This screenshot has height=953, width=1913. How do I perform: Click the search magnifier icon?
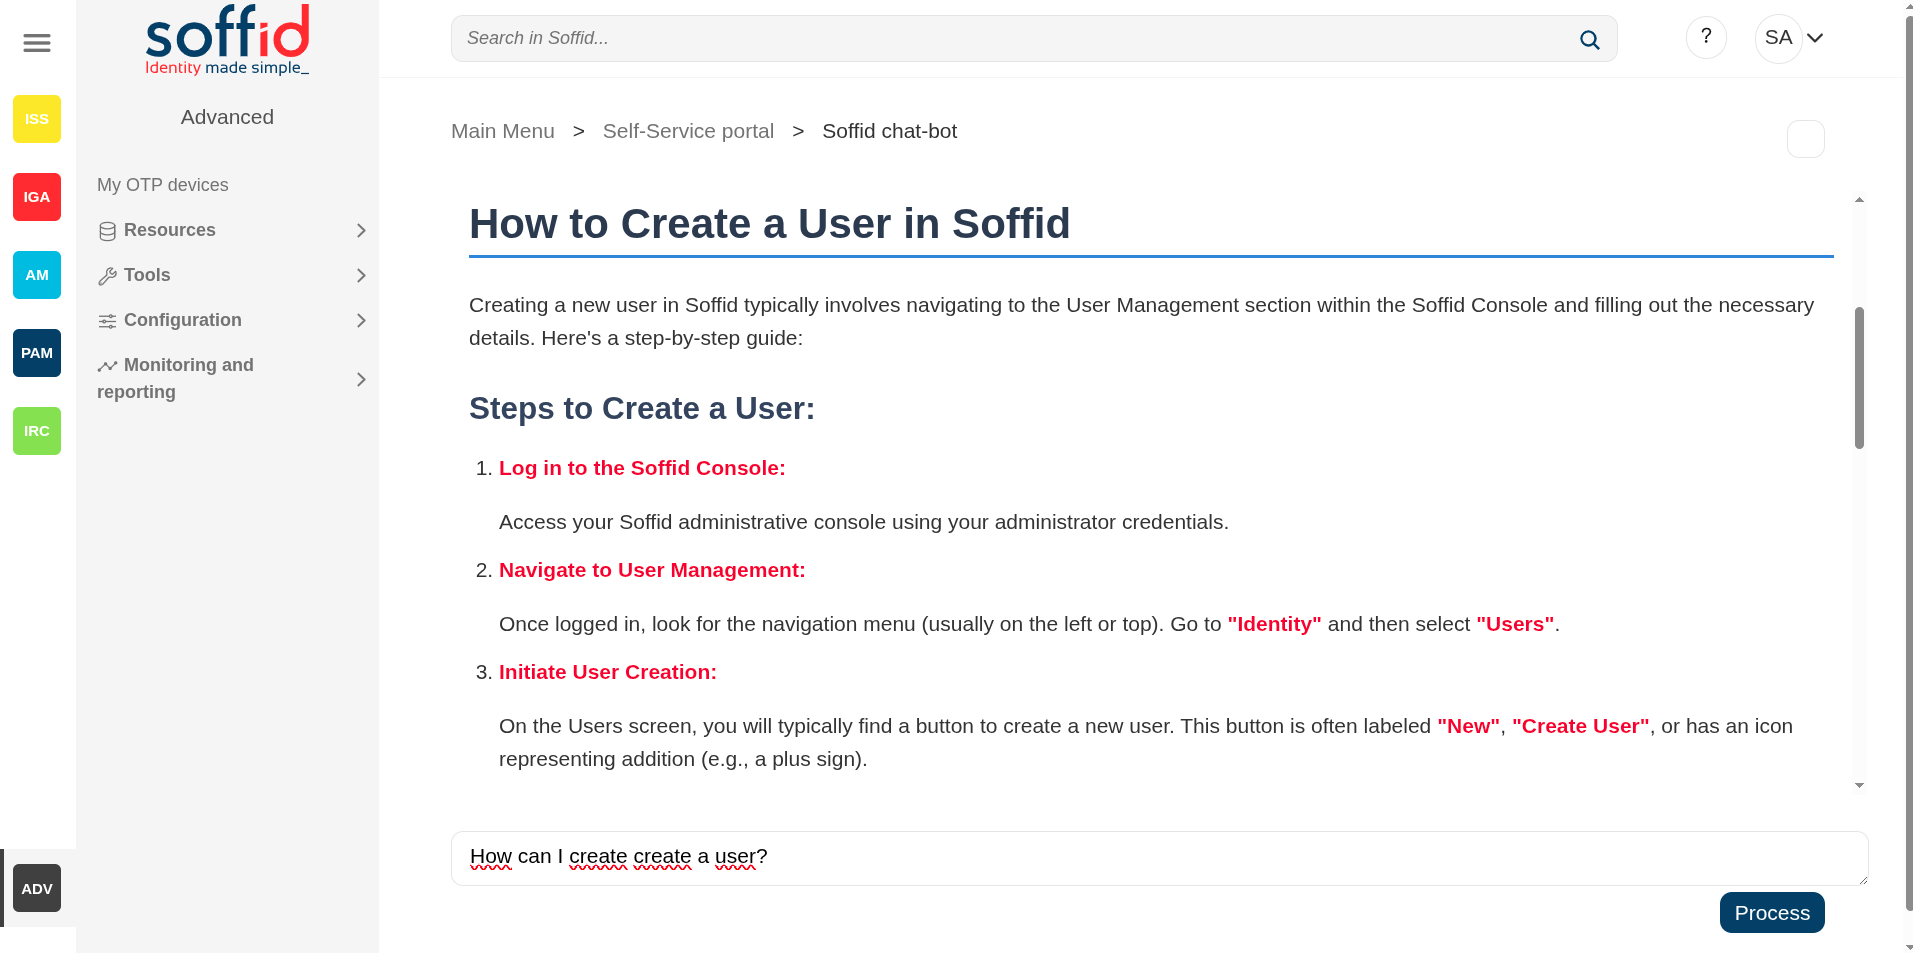click(1589, 40)
